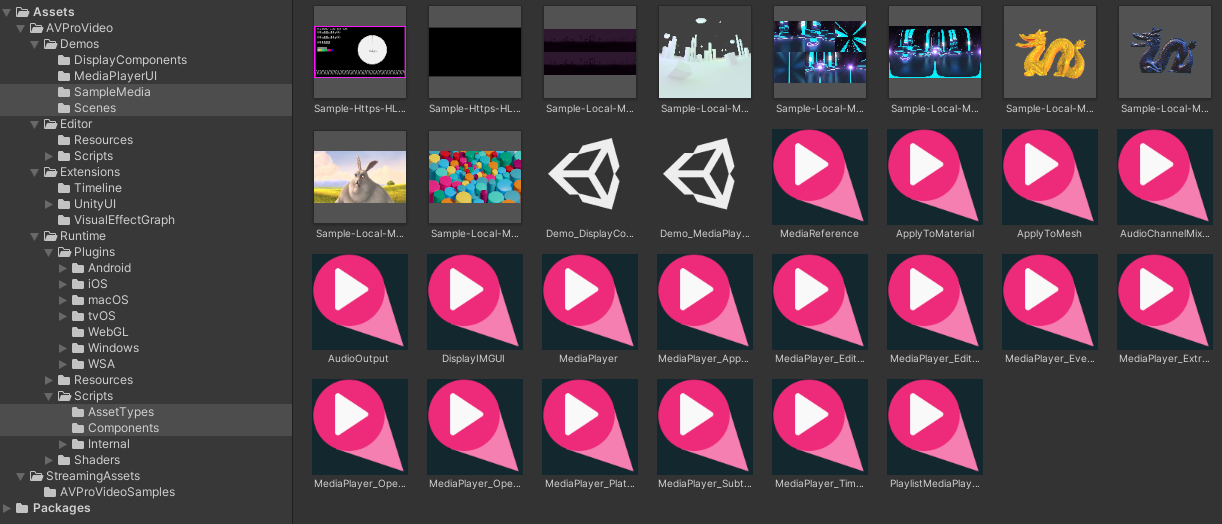Screen dimensions: 1222x524
Task: Select the ApplyToMaterial script icon
Action: coord(934,176)
